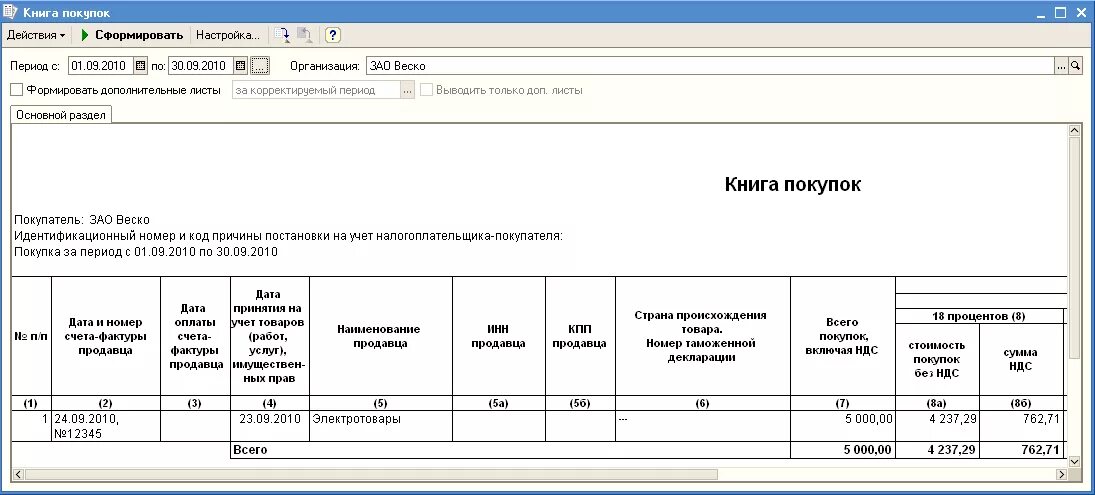Click the horizontal scrollbar left arrow
The height and width of the screenshot is (495, 1095).
pyautogui.click(x=17, y=474)
